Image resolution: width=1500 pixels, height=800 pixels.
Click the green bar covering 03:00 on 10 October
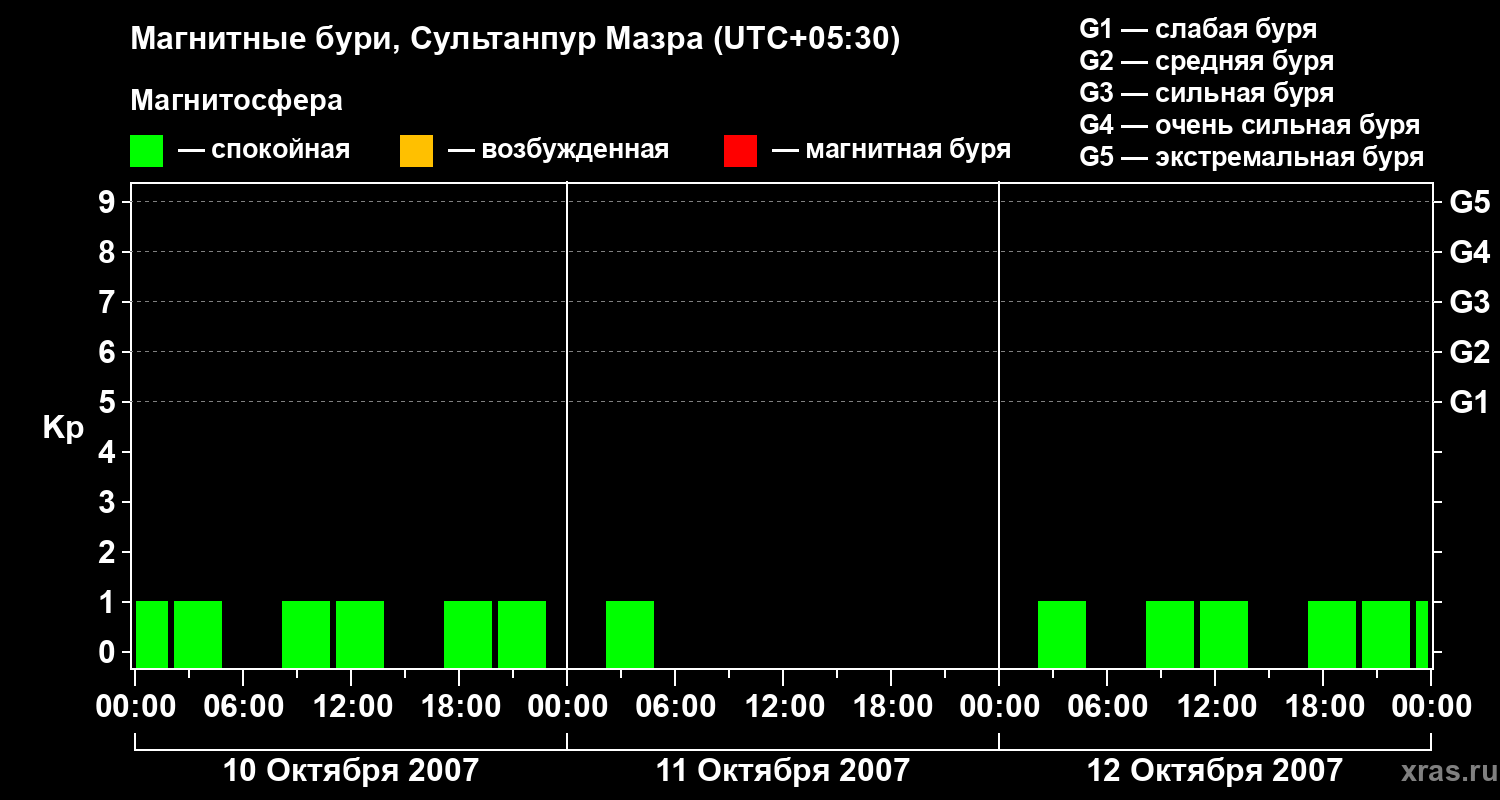(x=198, y=634)
